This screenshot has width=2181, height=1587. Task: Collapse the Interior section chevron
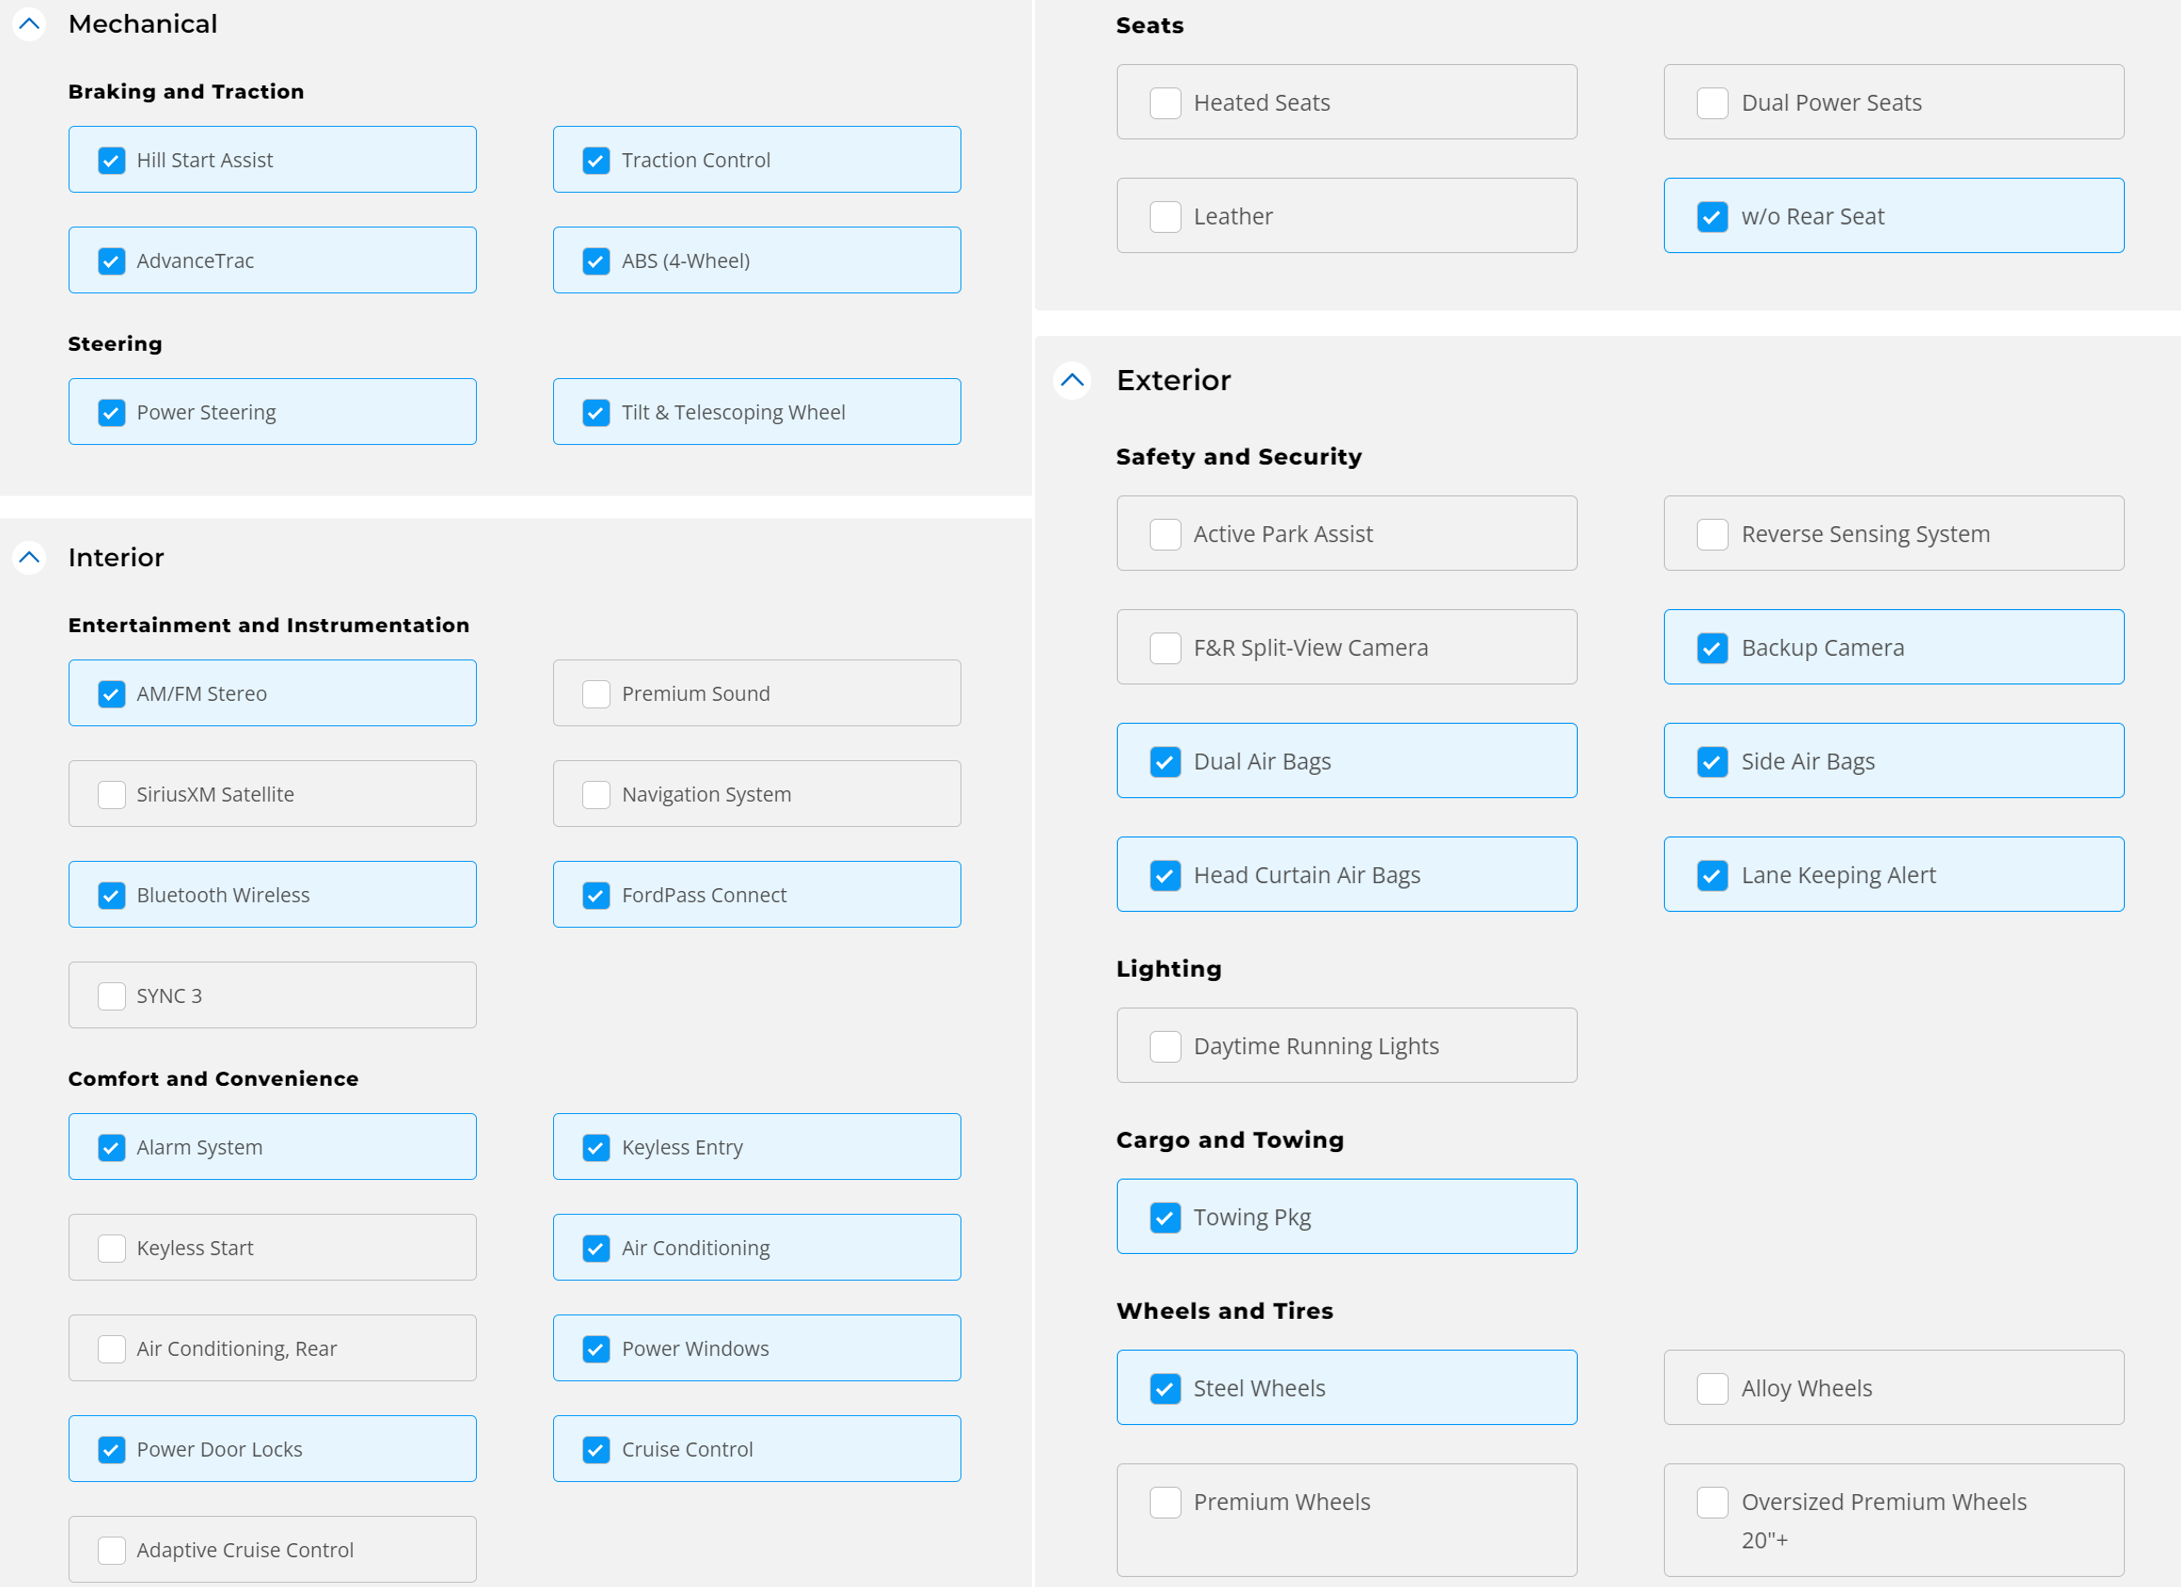[x=29, y=557]
